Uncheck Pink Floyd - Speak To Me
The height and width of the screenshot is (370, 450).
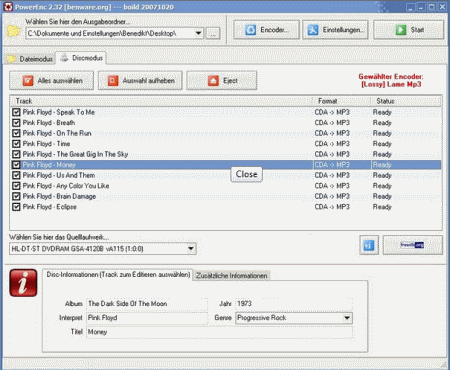click(x=16, y=112)
